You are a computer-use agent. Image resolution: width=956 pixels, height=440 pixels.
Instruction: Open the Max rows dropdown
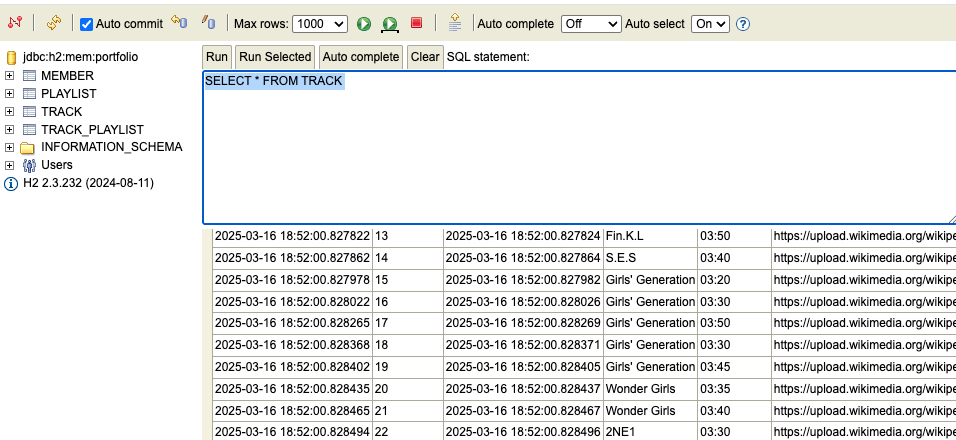(320, 24)
